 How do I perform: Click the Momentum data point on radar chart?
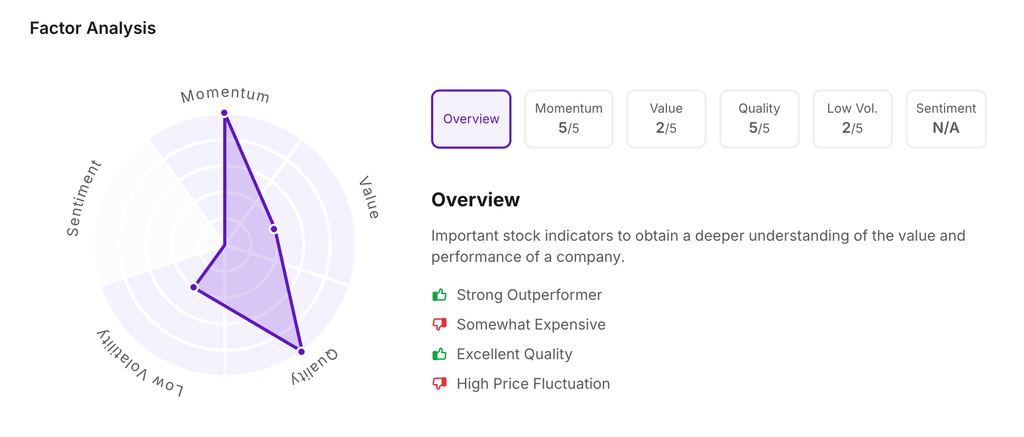point(225,113)
